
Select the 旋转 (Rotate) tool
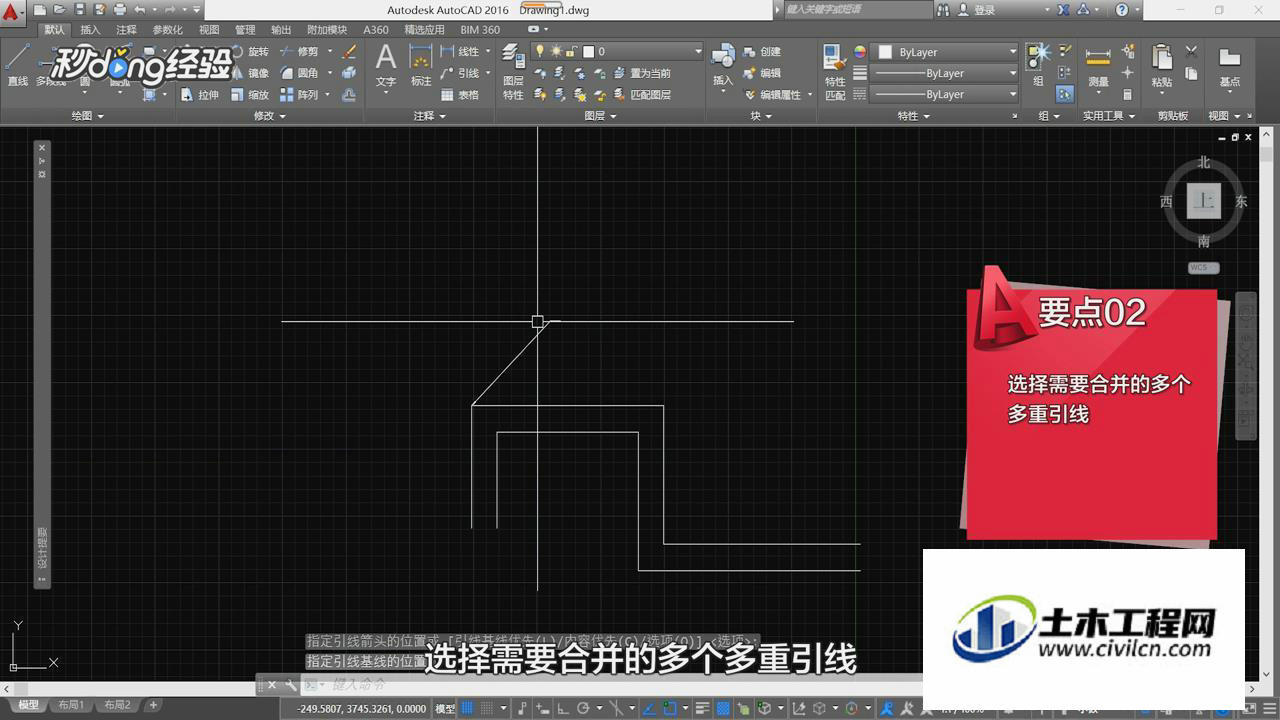(x=249, y=51)
